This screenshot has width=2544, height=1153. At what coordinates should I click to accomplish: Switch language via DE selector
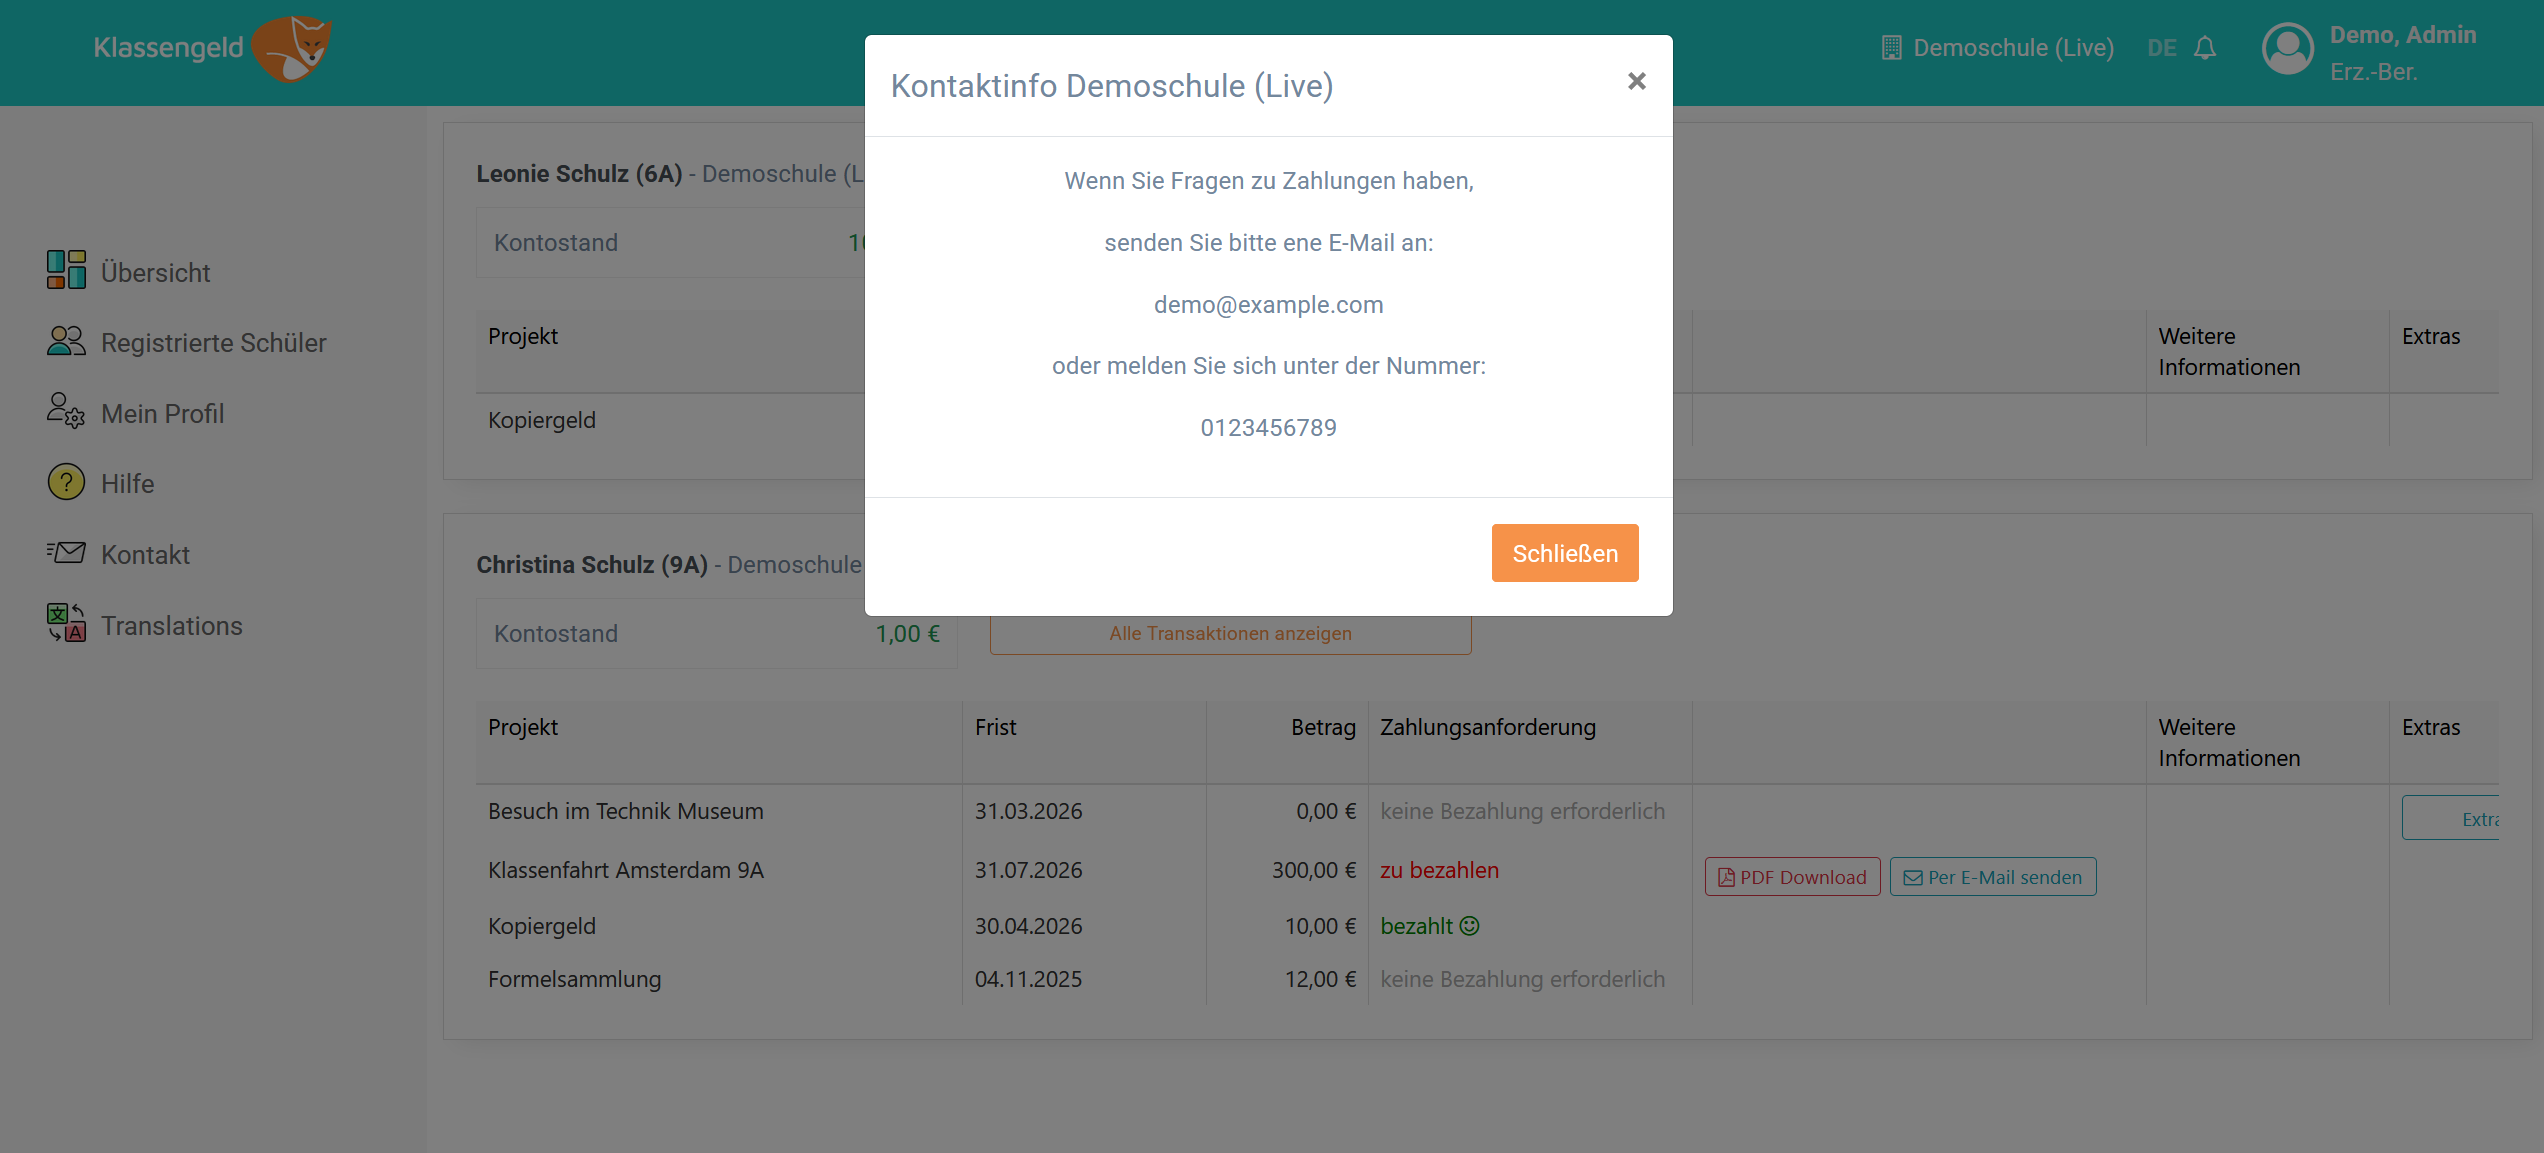[2161, 48]
